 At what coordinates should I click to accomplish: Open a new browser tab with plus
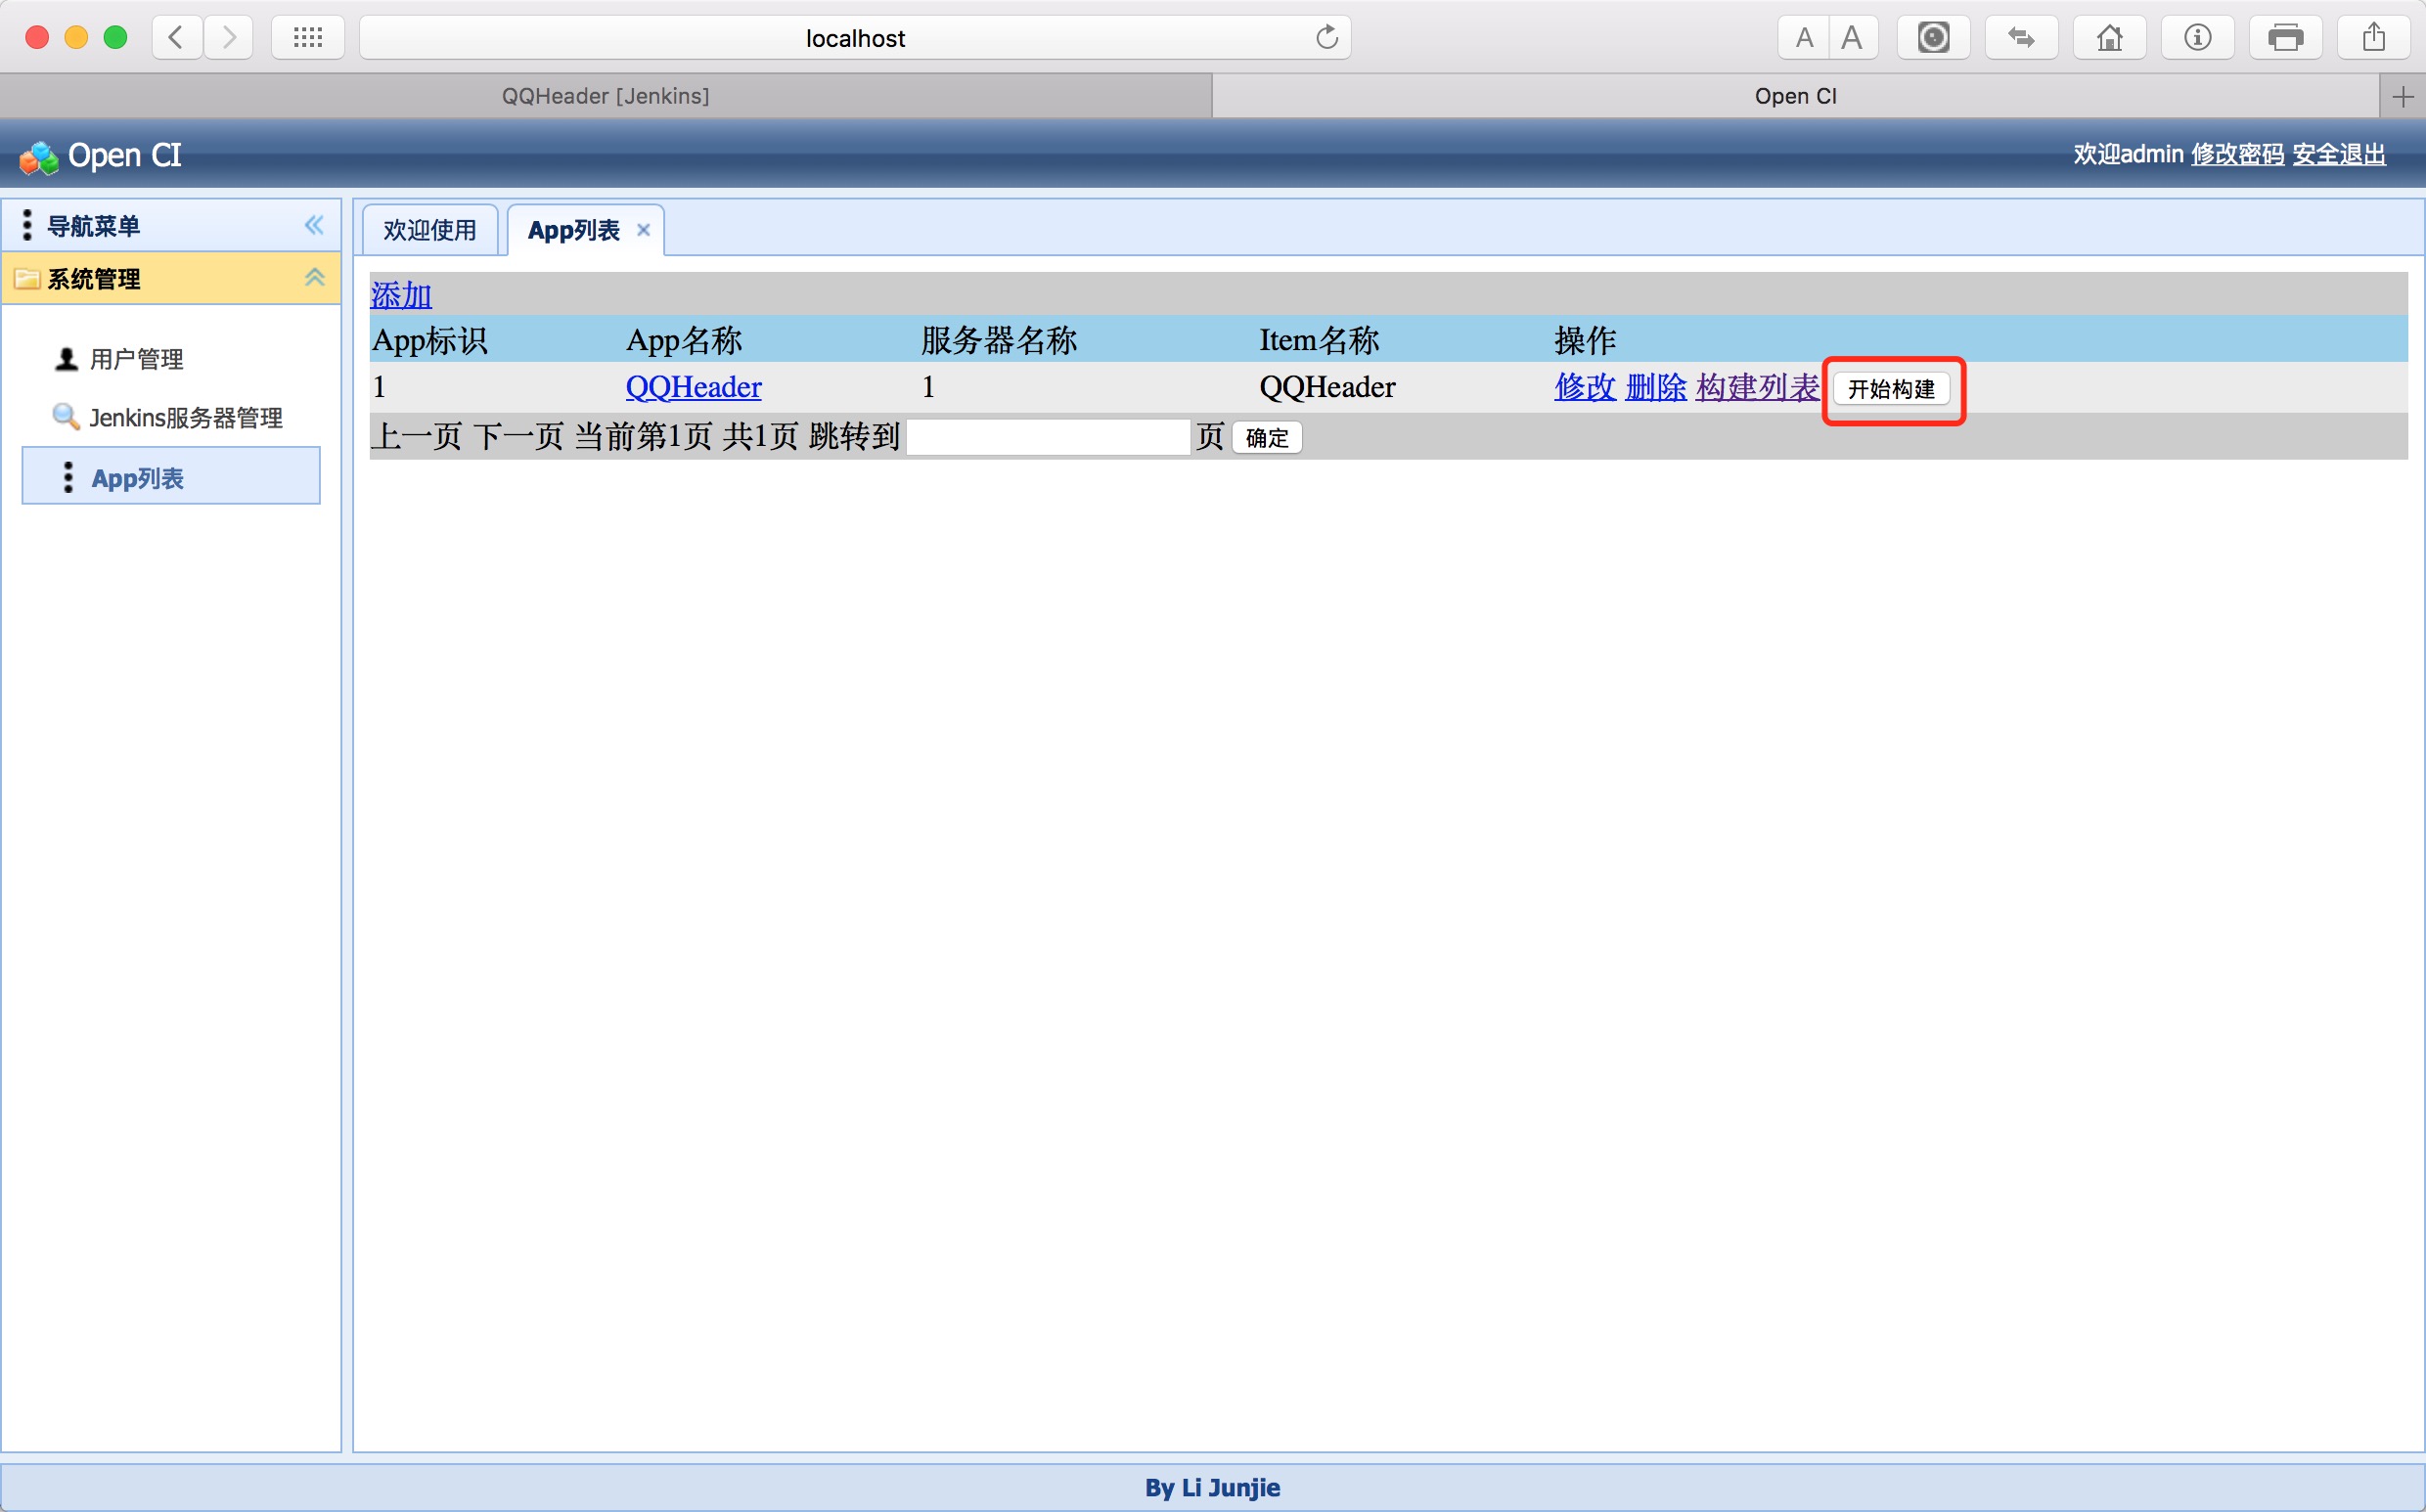[x=2403, y=96]
